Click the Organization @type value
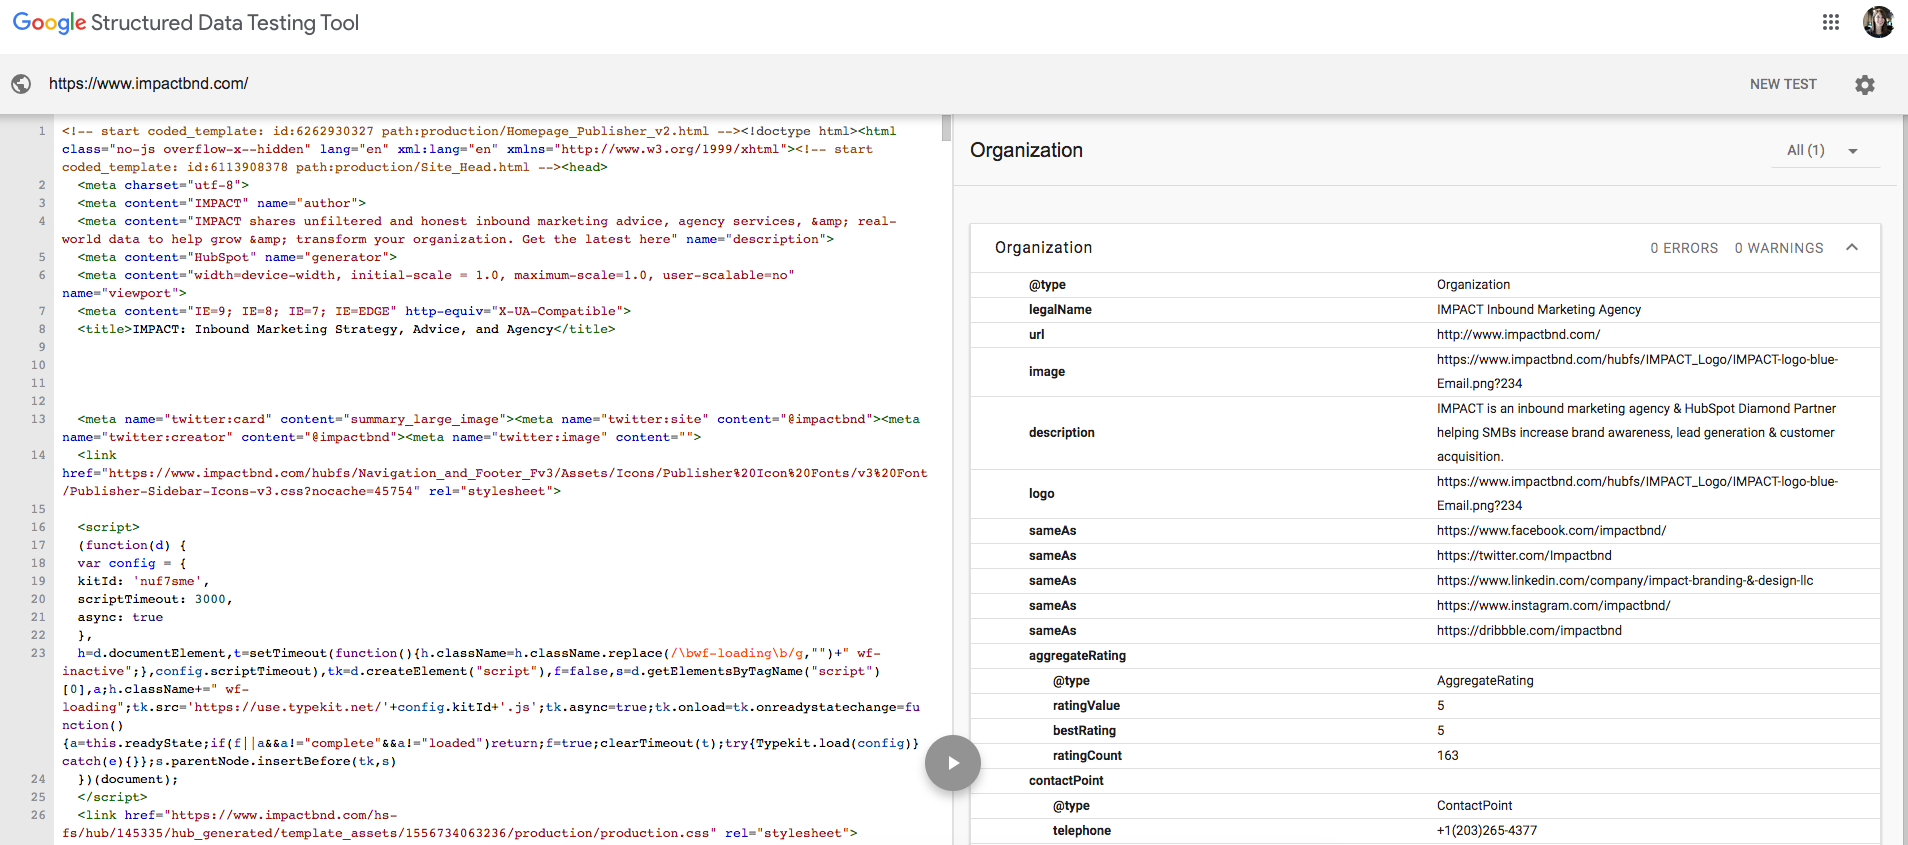 (1473, 285)
